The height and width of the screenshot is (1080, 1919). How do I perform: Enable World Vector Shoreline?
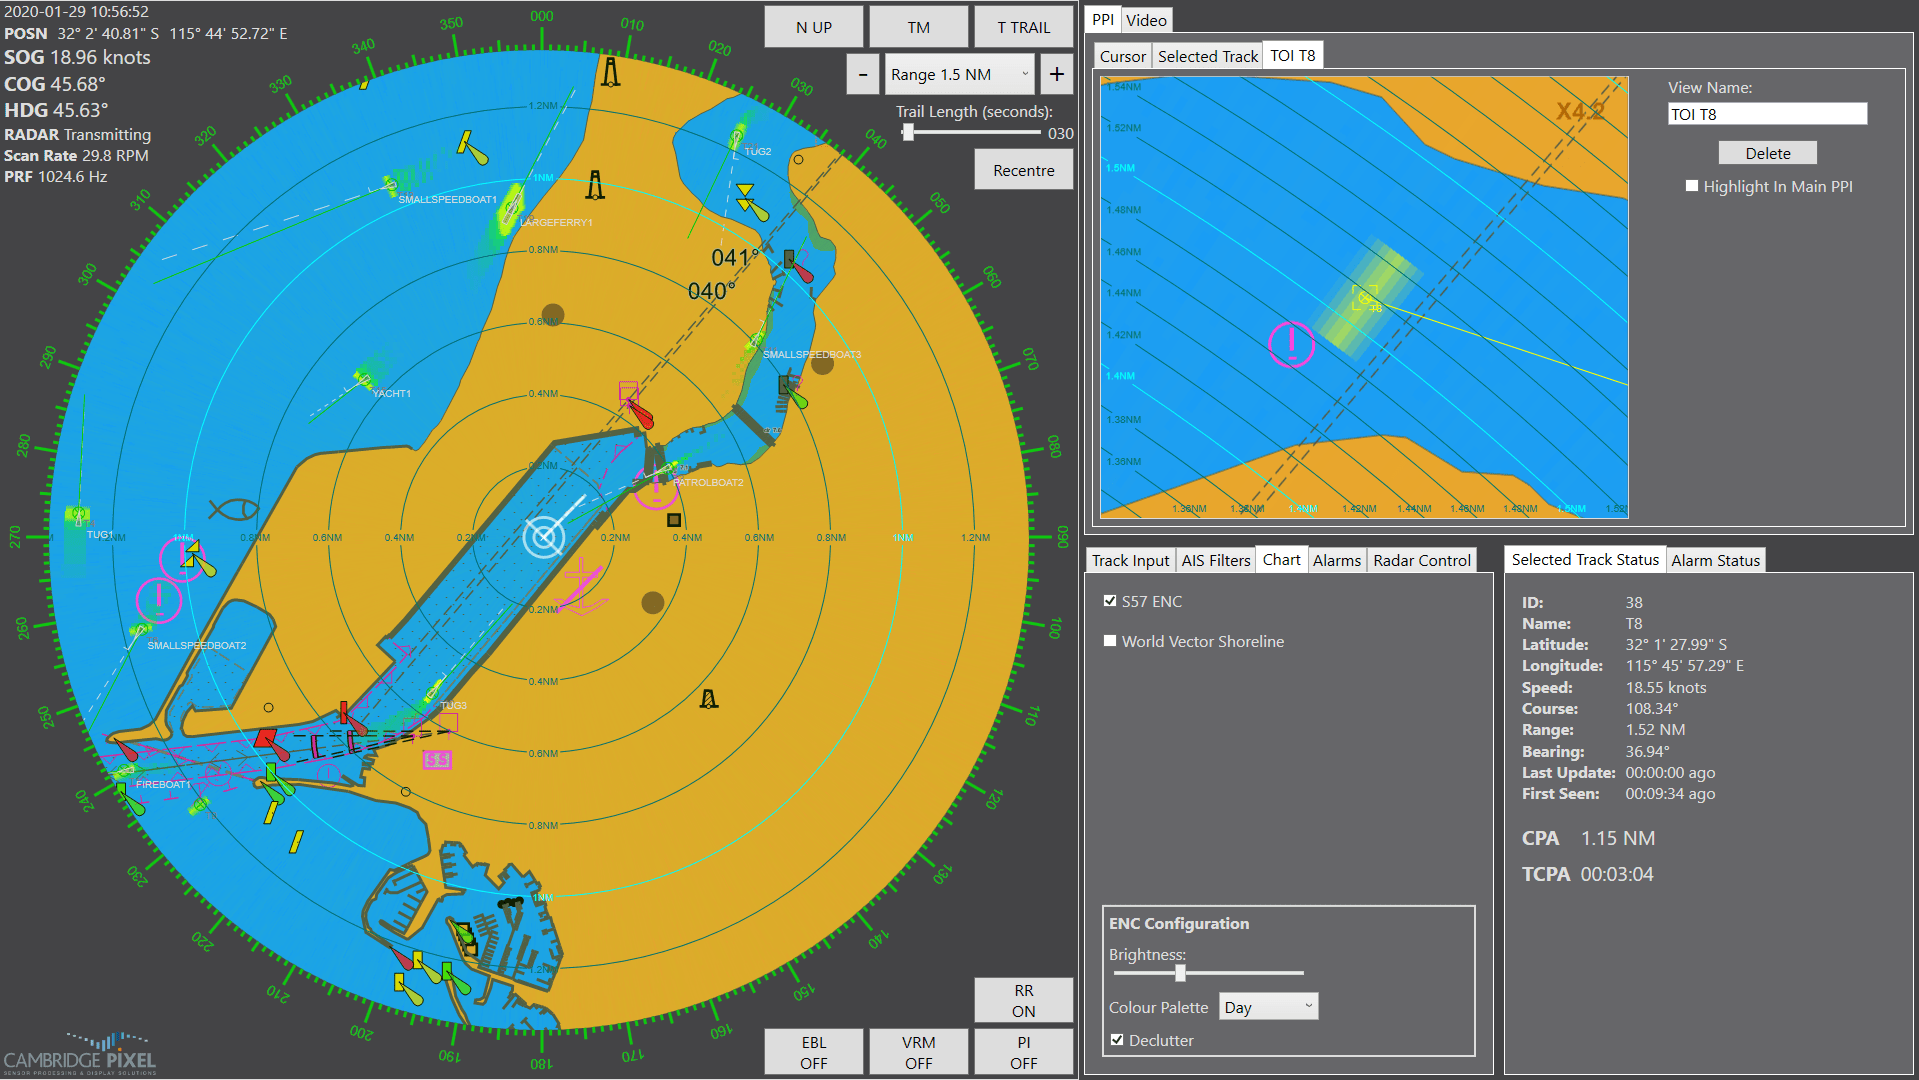pyautogui.click(x=1110, y=641)
